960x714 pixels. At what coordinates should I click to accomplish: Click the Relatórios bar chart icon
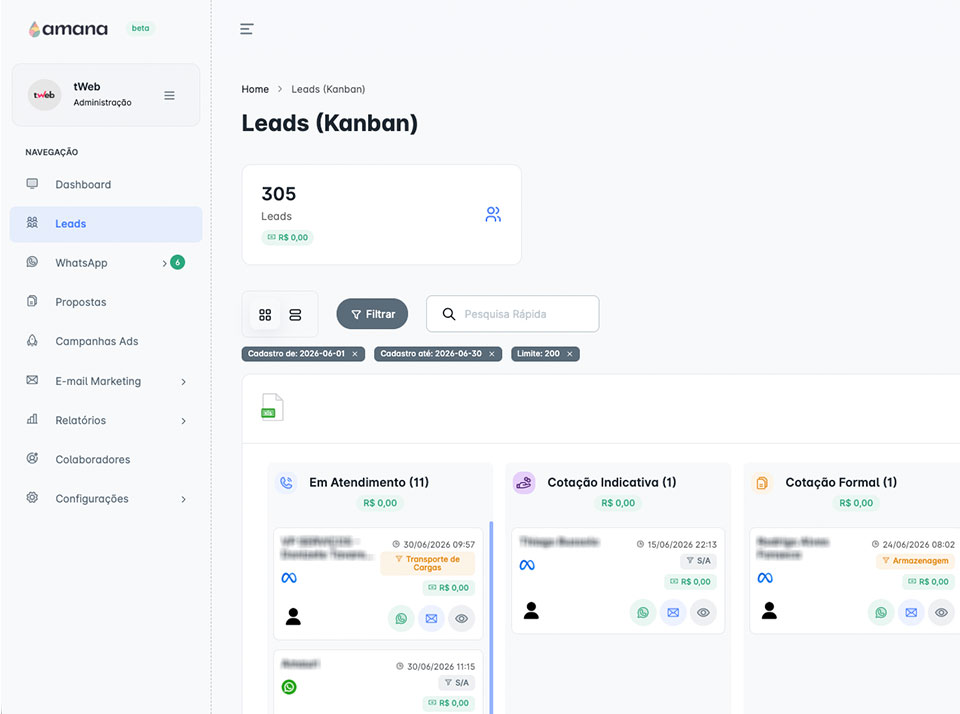[32, 419]
